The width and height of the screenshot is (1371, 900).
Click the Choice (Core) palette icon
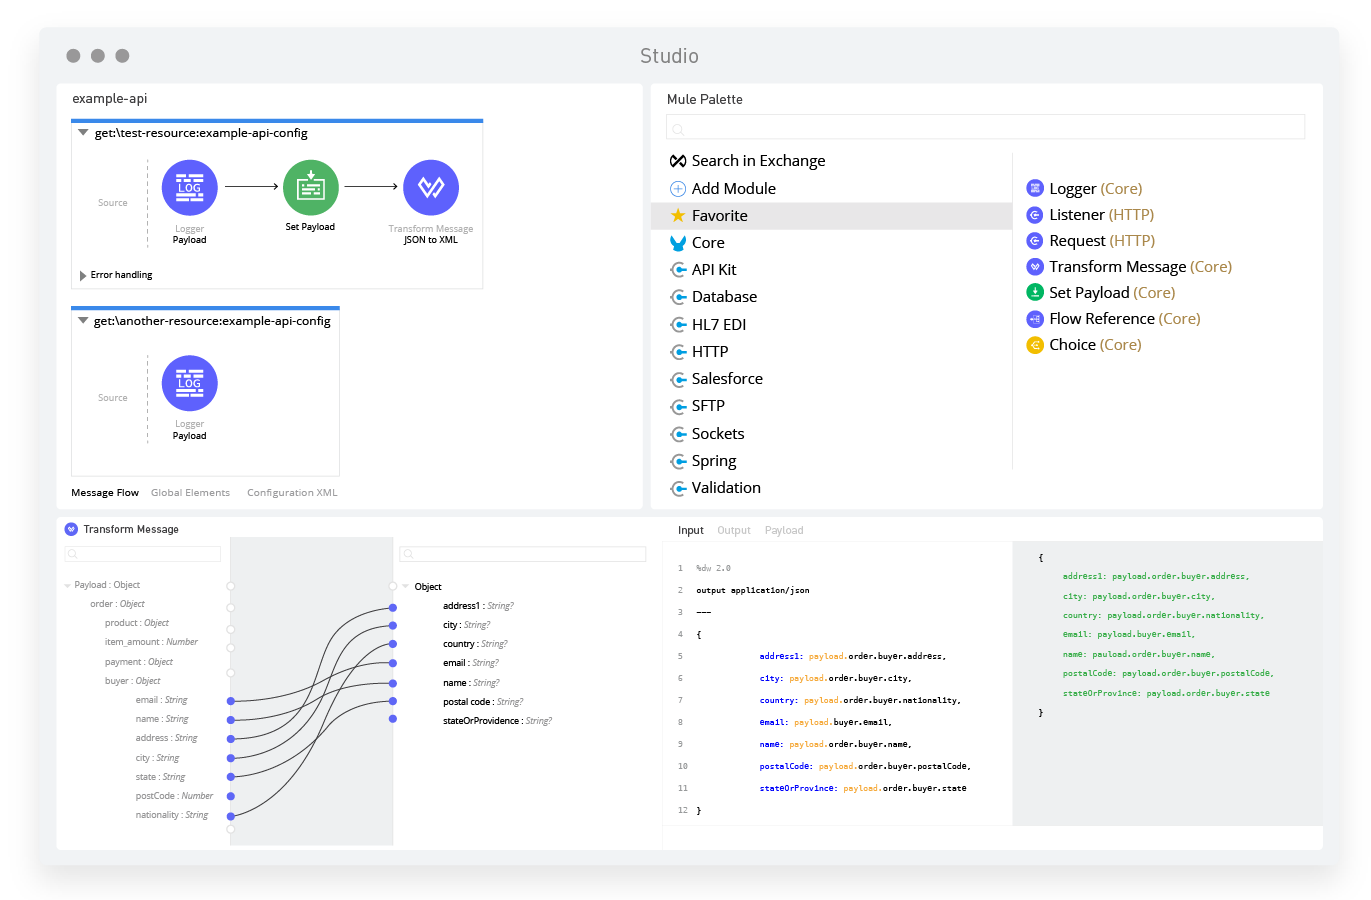coord(1035,345)
